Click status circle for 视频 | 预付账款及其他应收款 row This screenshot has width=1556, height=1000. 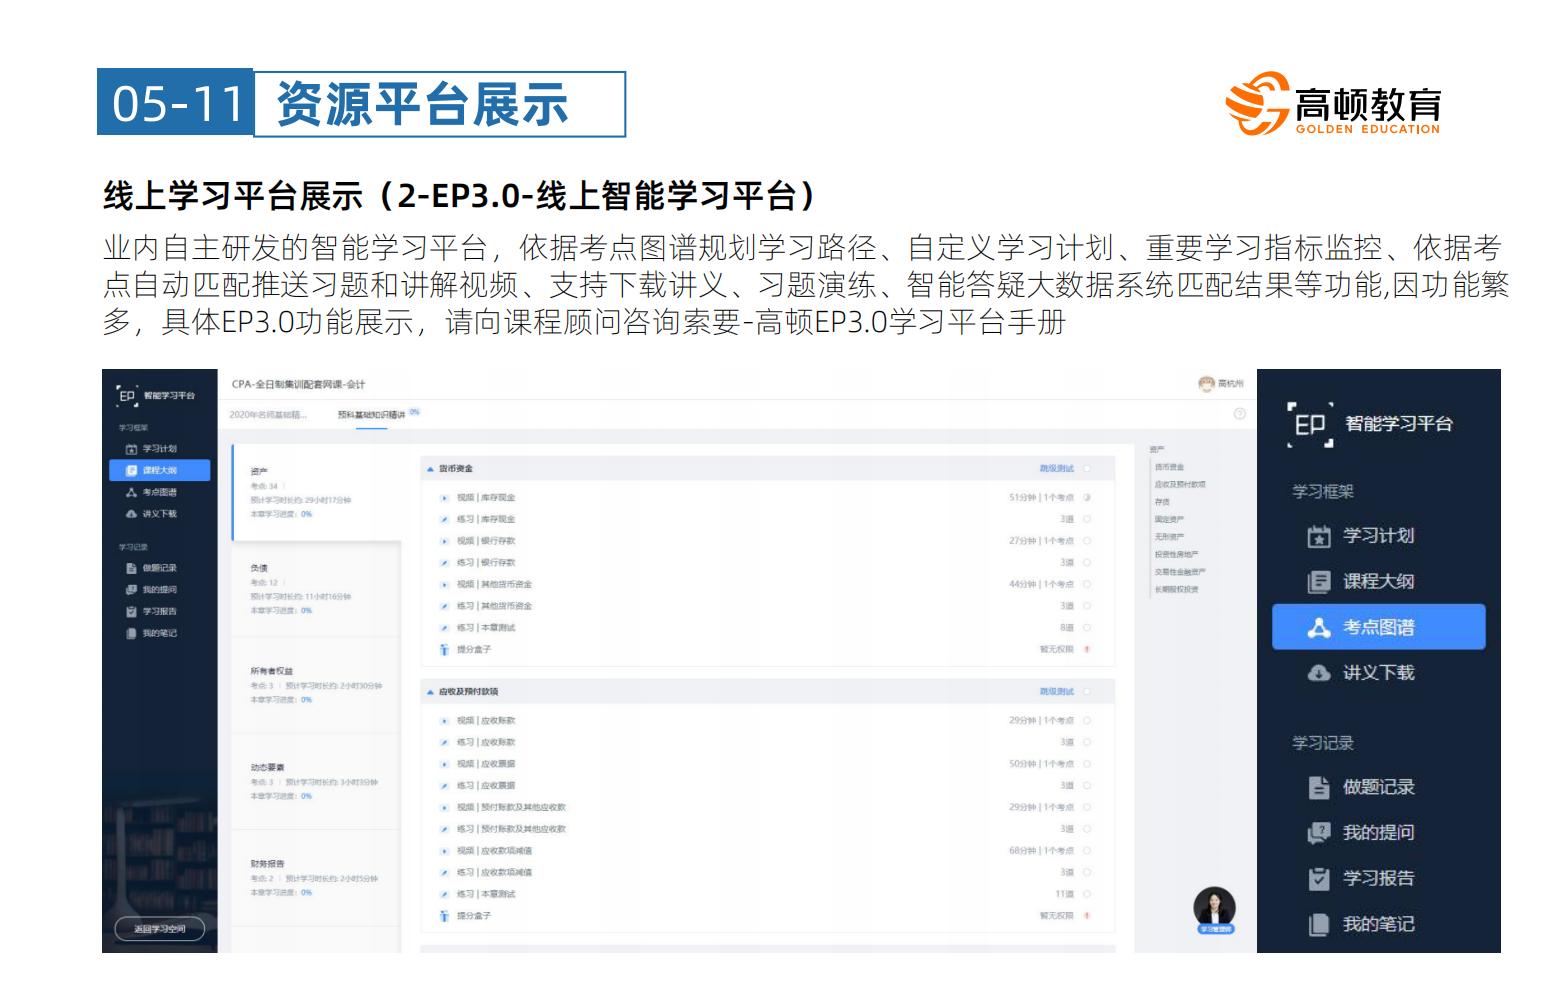(1087, 807)
